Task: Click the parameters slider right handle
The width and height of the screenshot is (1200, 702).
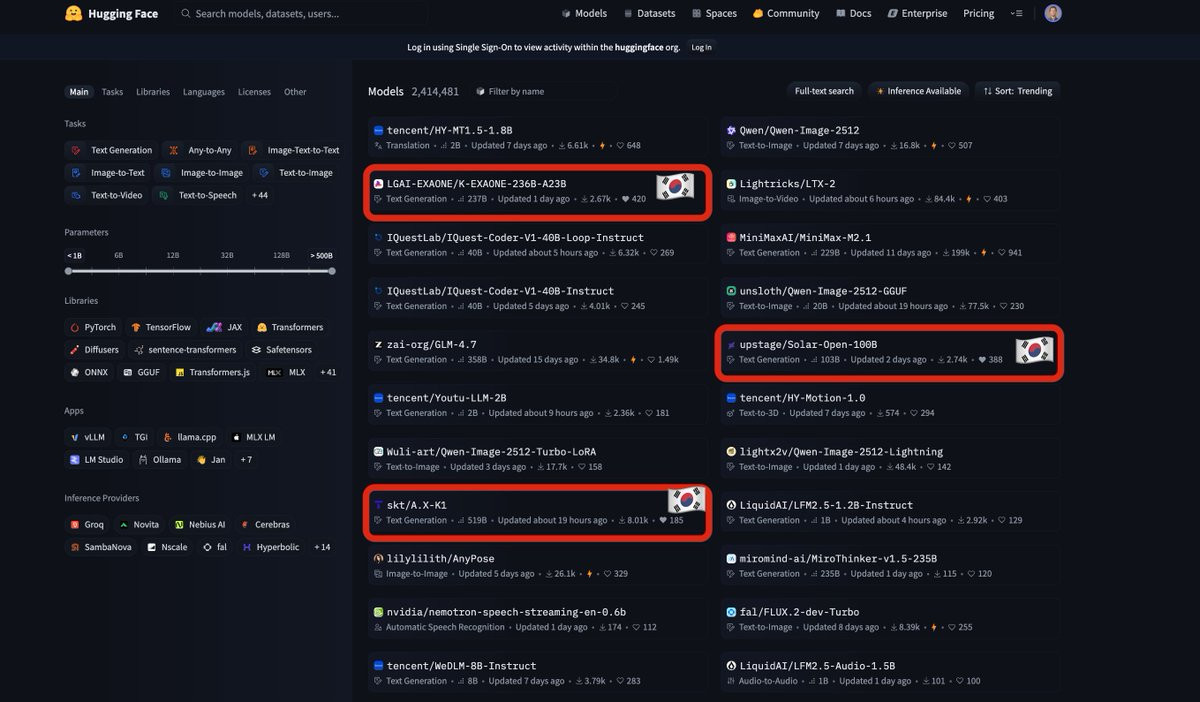Action: click(x=332, y=271)
